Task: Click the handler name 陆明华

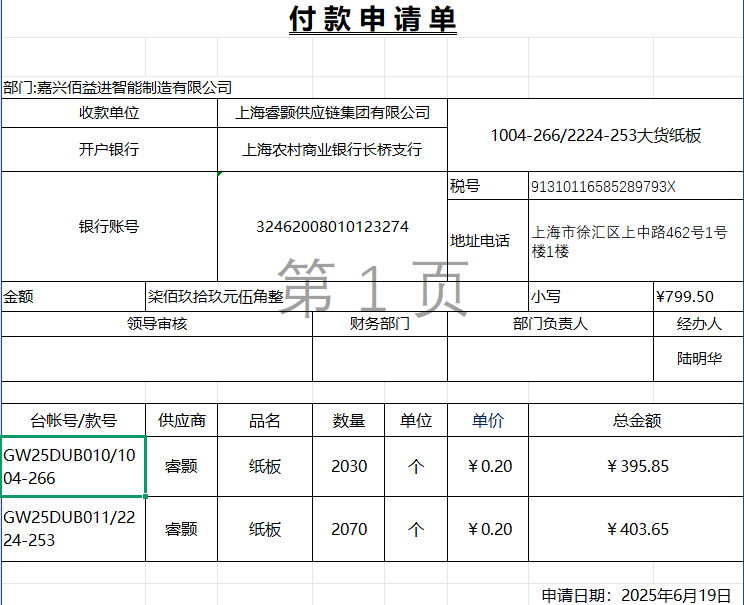Action: pos(698,358)
